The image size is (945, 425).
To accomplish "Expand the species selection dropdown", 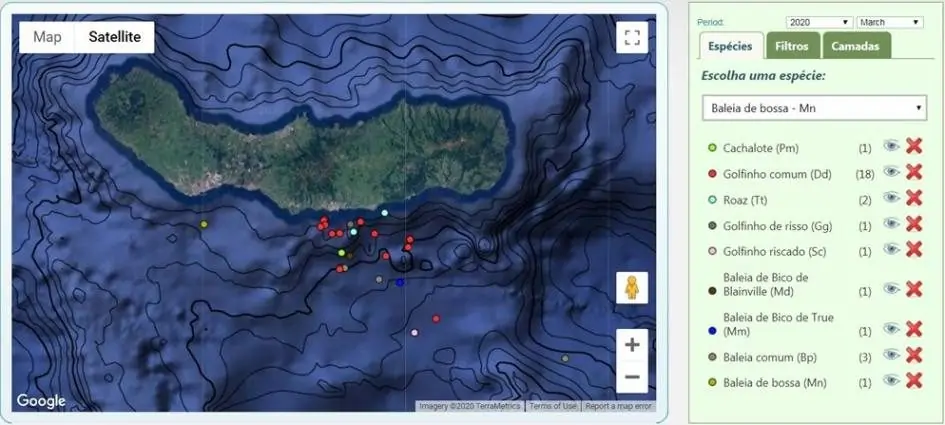I will click(813, 107).
